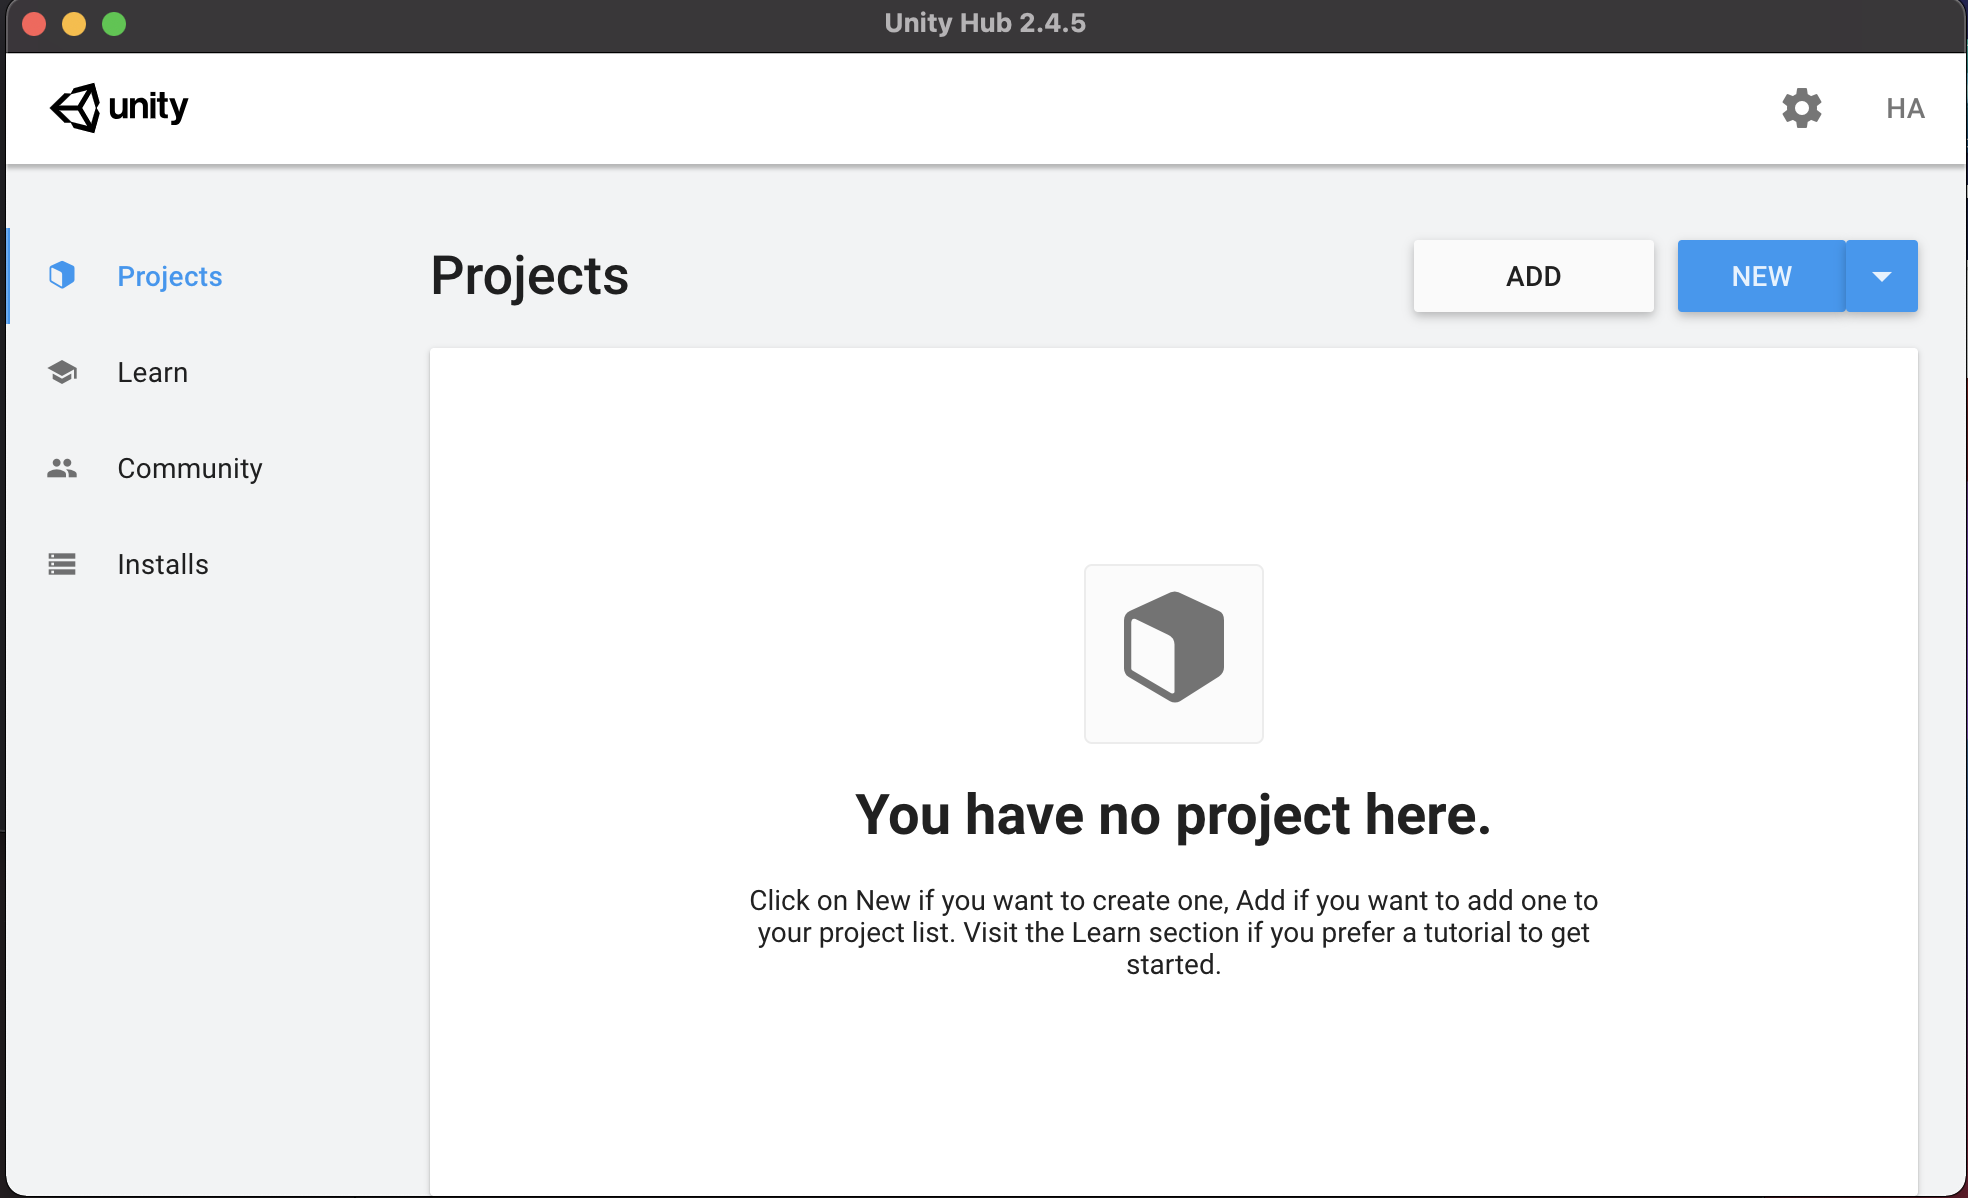Click the Learn graduation cap icon

(62, 371)
